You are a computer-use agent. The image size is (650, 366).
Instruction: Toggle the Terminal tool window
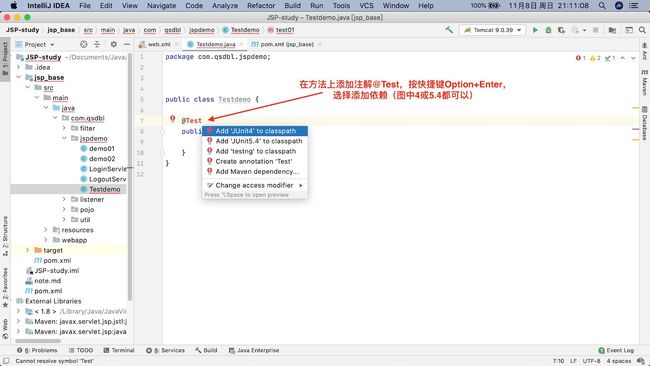[x=119, y=350]
